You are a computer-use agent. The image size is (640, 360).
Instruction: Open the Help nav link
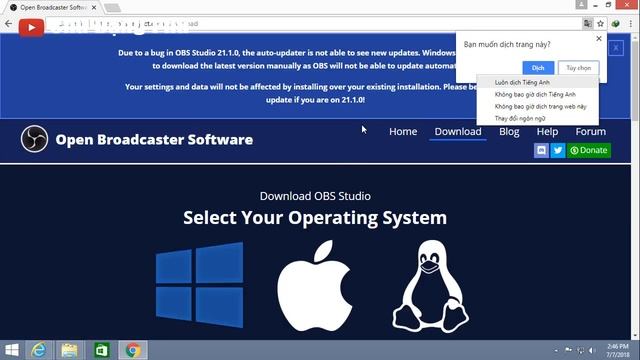[x=547, y=131]
